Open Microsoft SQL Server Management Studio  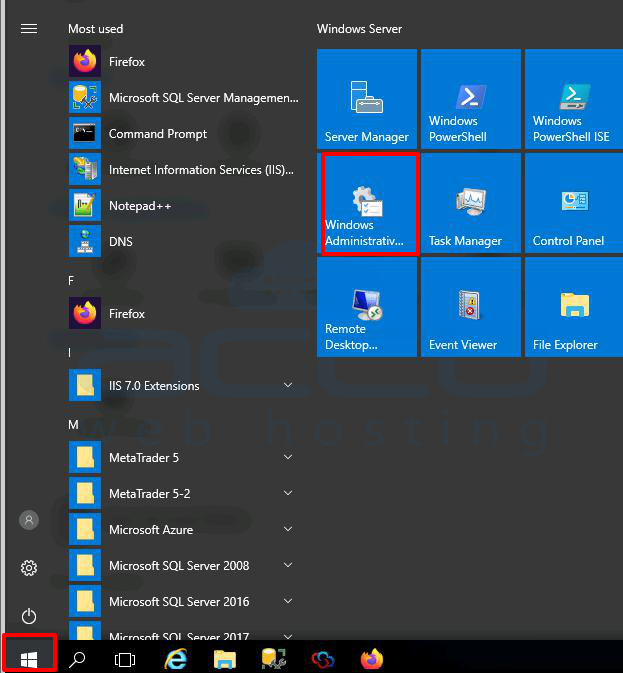[184, 97]
